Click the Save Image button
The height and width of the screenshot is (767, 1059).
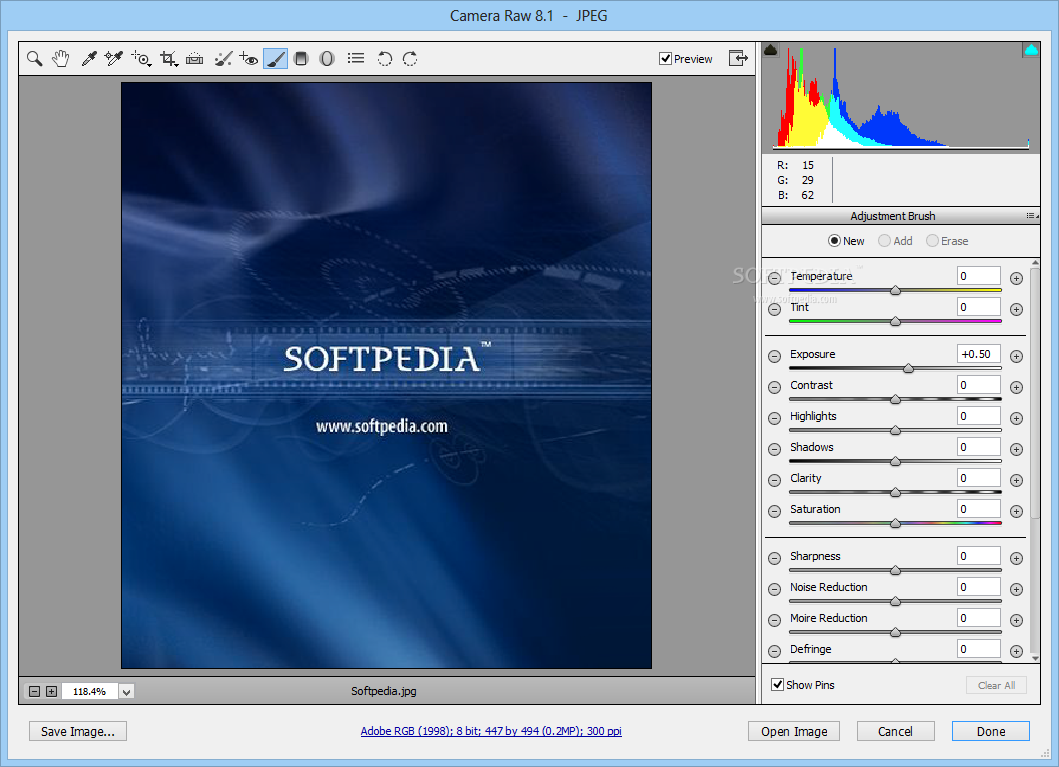78,731
